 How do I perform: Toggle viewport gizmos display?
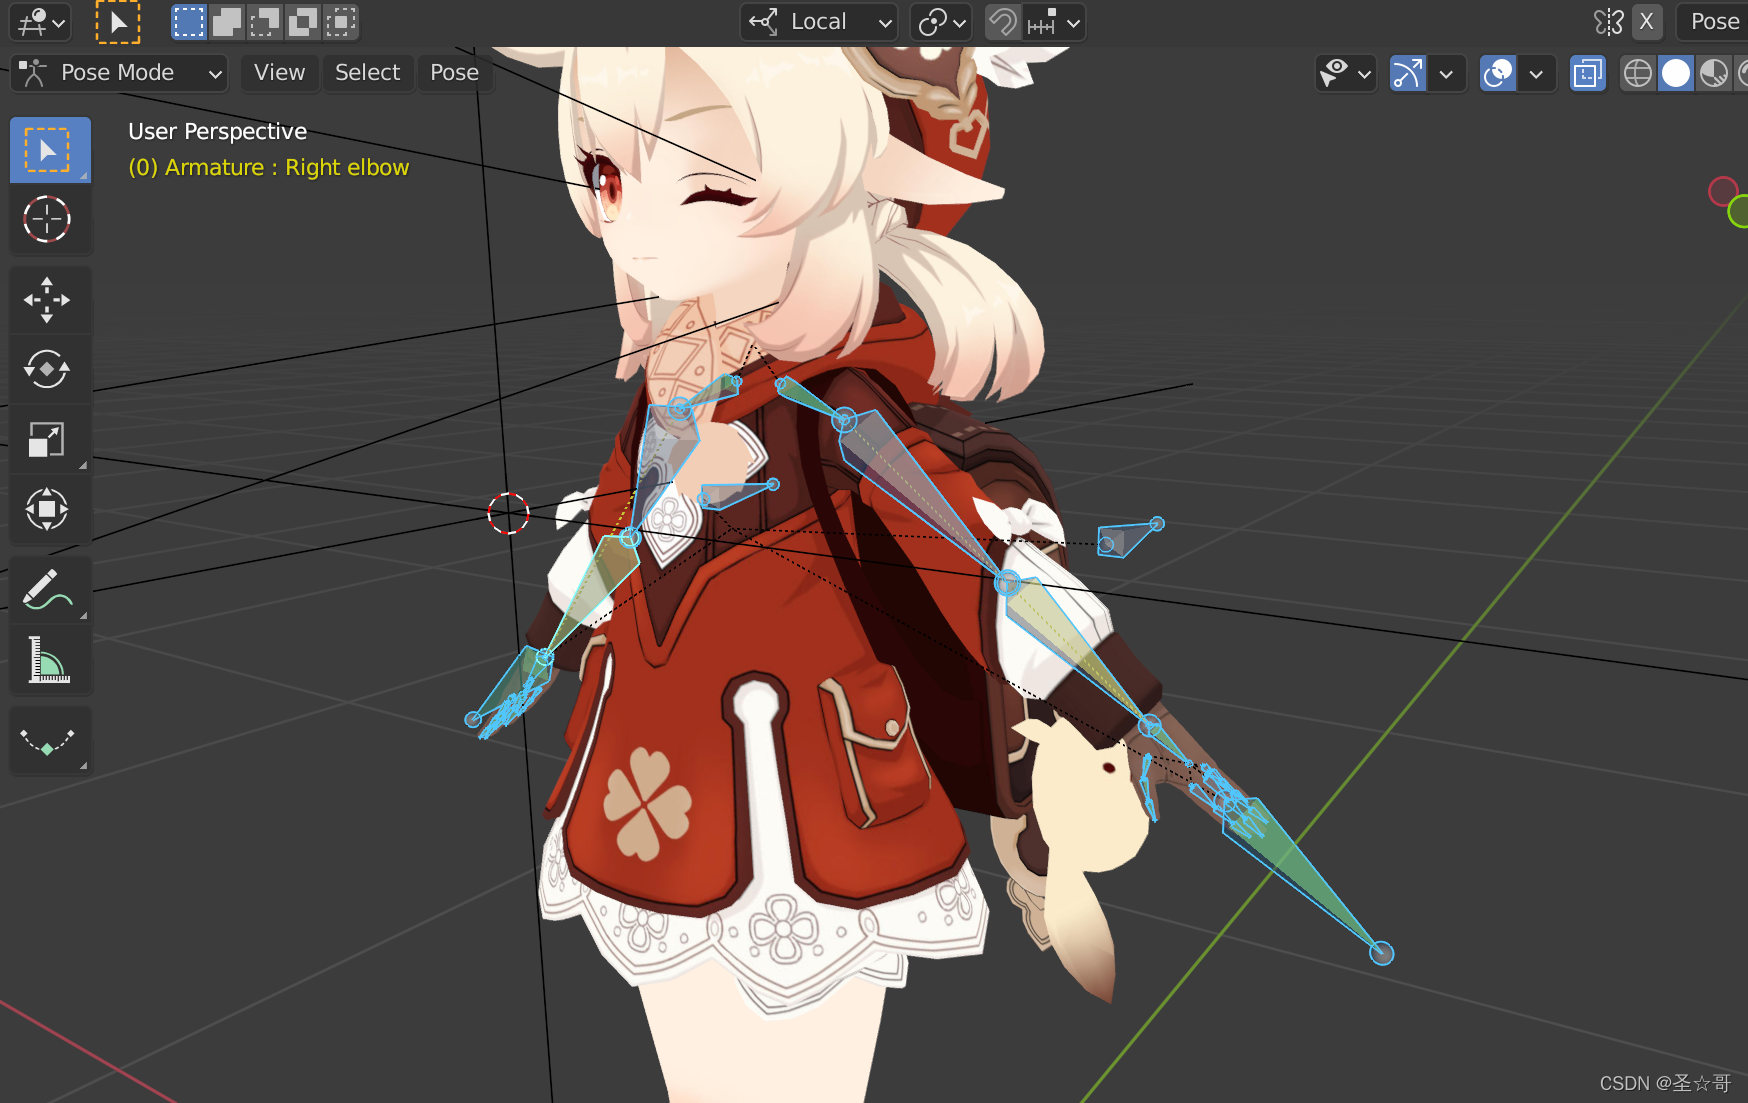coord(1407,73)
